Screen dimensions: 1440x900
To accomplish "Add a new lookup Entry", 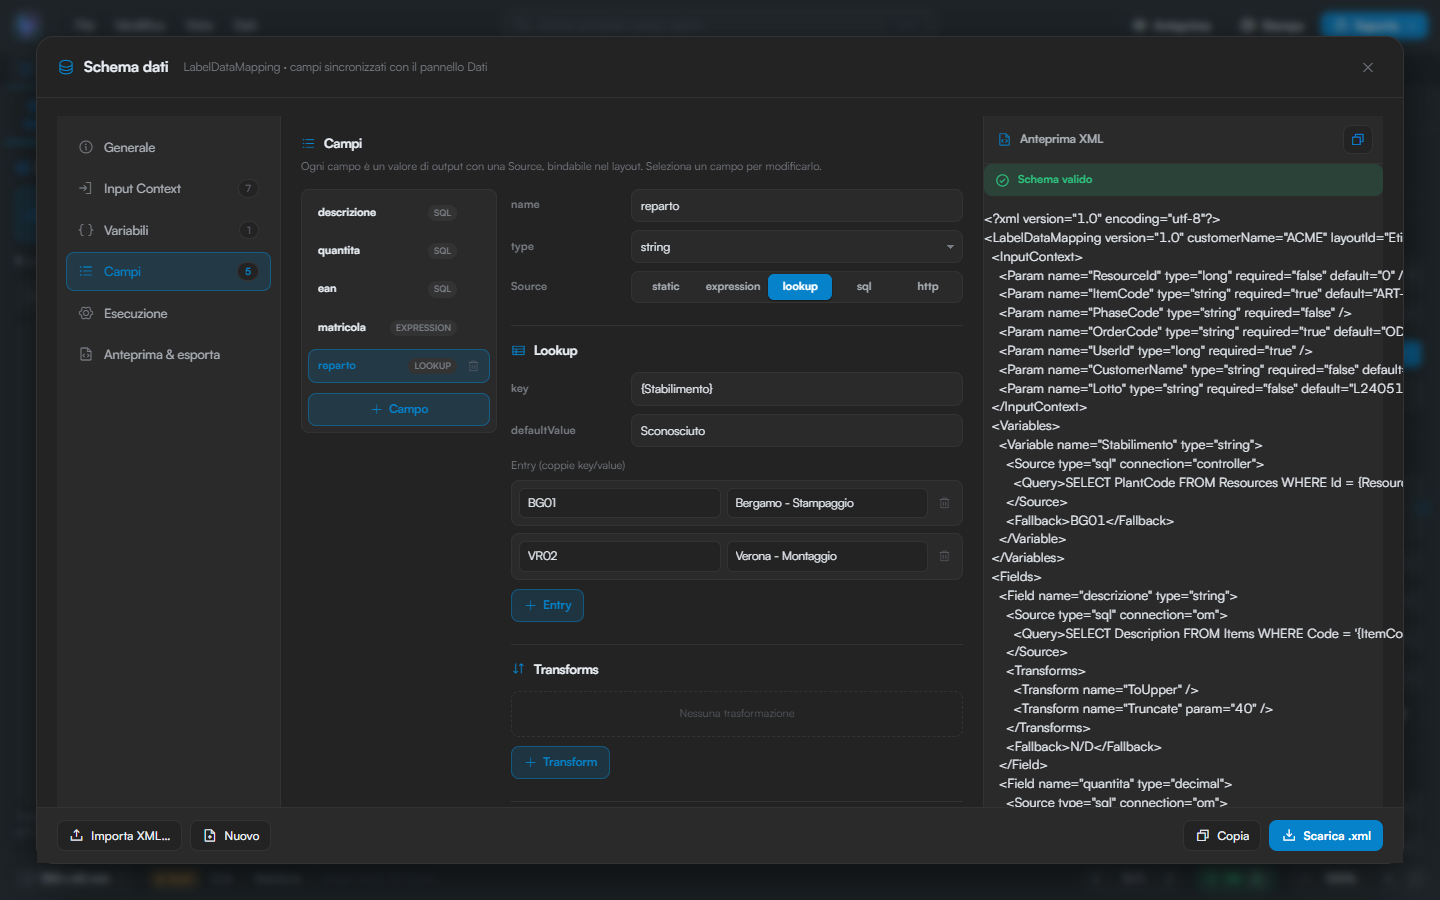I will tap(547, 605).
